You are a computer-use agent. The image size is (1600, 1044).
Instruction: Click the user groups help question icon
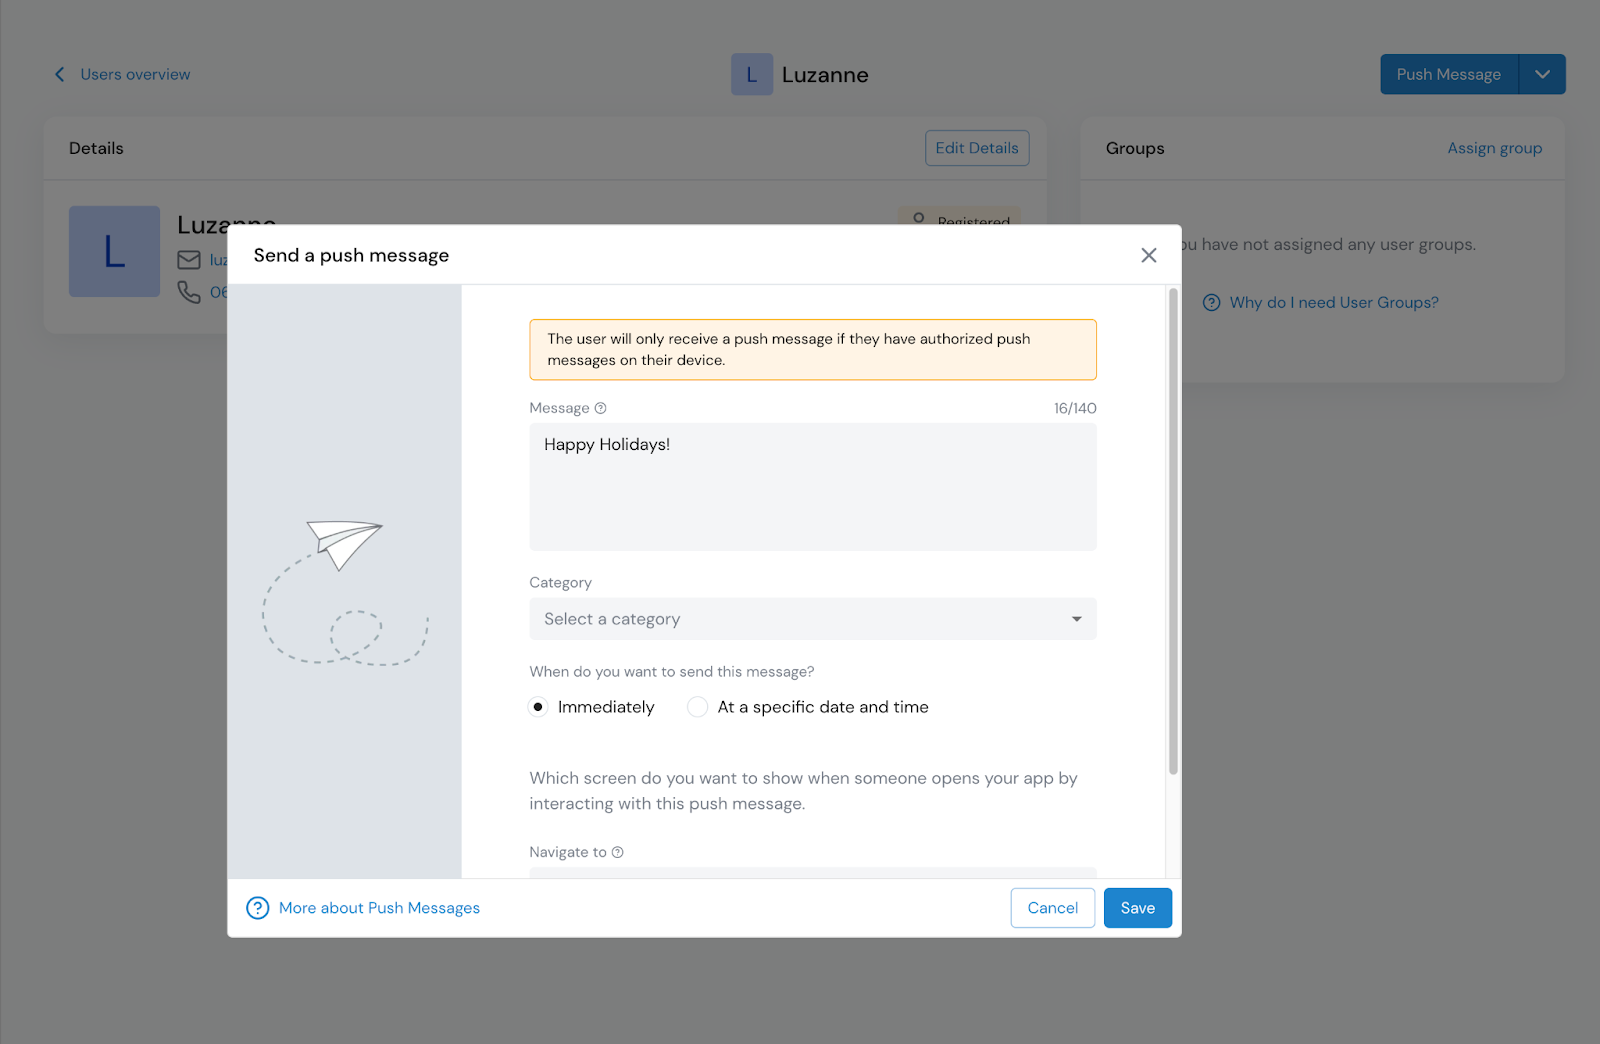[1211, 303]
